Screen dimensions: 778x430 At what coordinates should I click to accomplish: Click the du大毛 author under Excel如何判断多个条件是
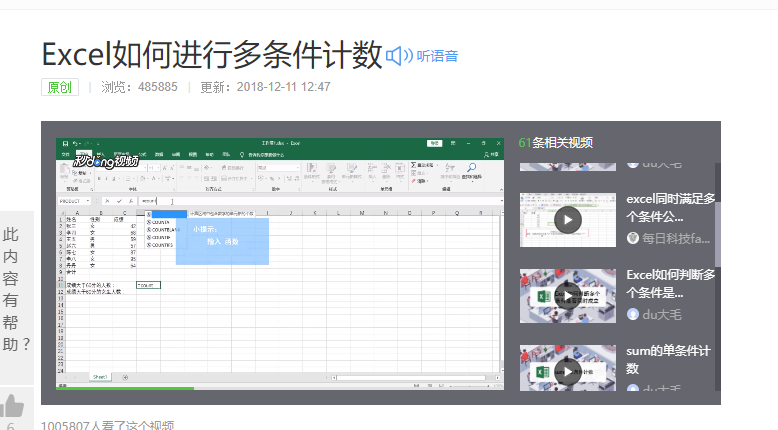(x=662, y=314)
